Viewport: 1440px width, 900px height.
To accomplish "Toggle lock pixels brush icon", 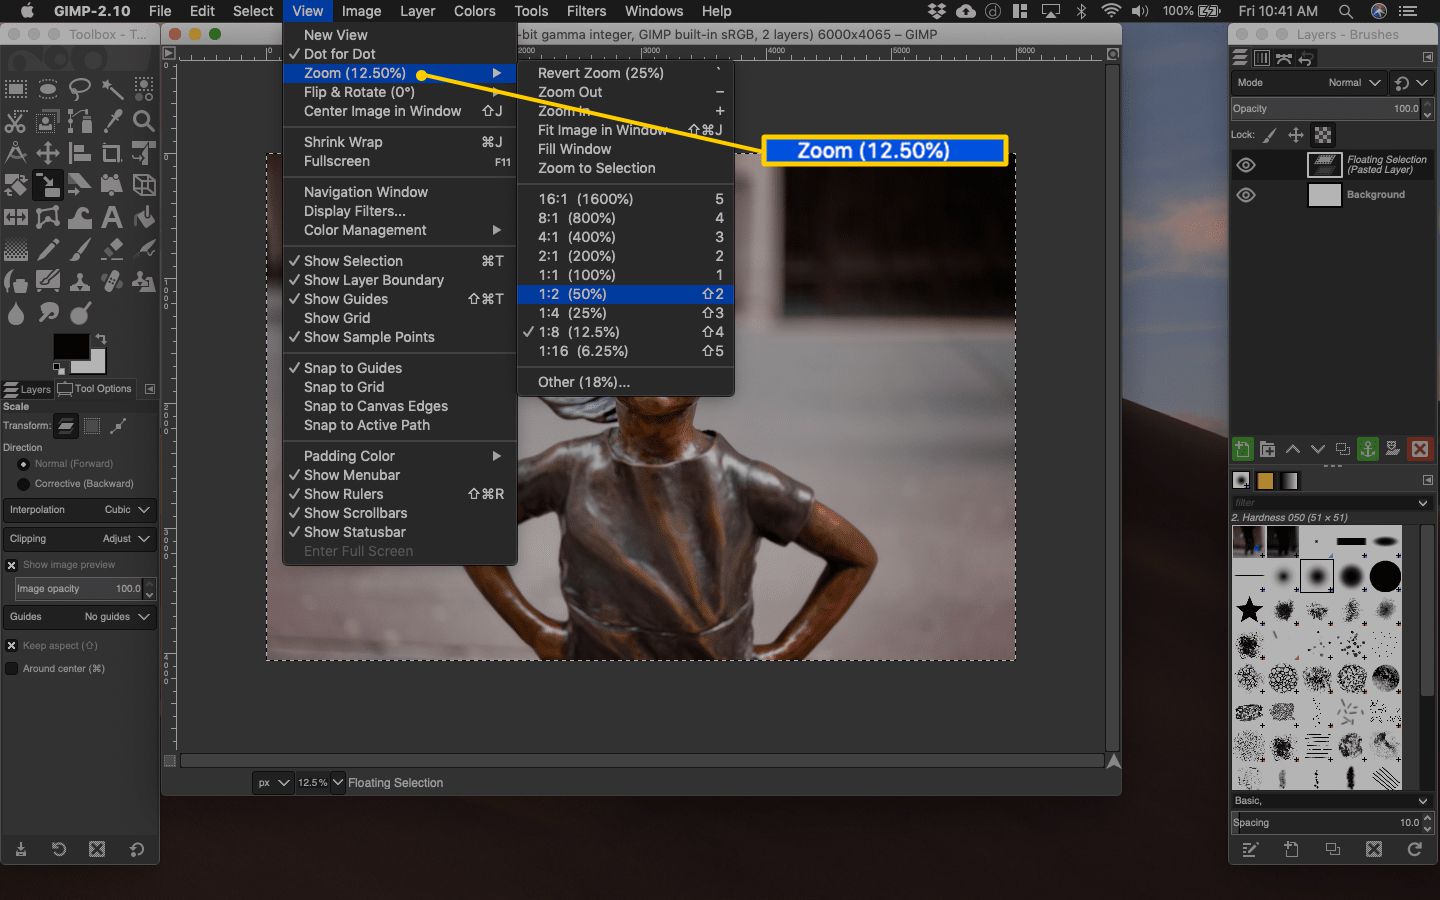I will tap(1270, 135).
